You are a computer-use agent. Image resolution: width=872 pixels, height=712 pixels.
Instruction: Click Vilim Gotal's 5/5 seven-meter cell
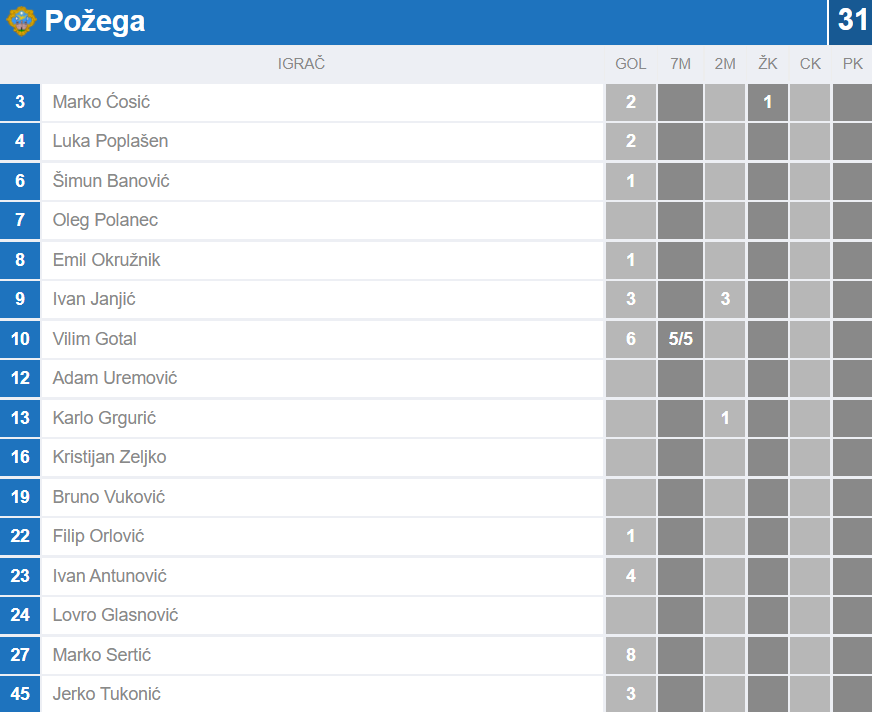point(680,339)
